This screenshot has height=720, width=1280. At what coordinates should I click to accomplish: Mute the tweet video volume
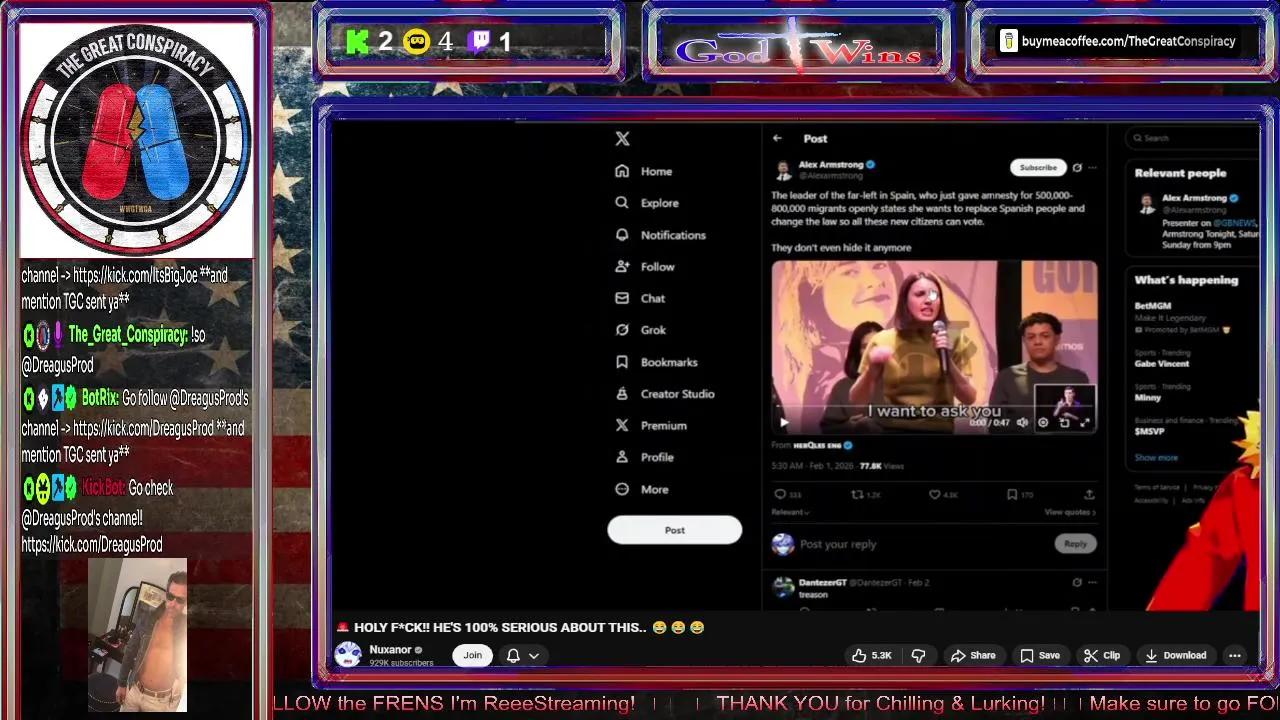1022,423
